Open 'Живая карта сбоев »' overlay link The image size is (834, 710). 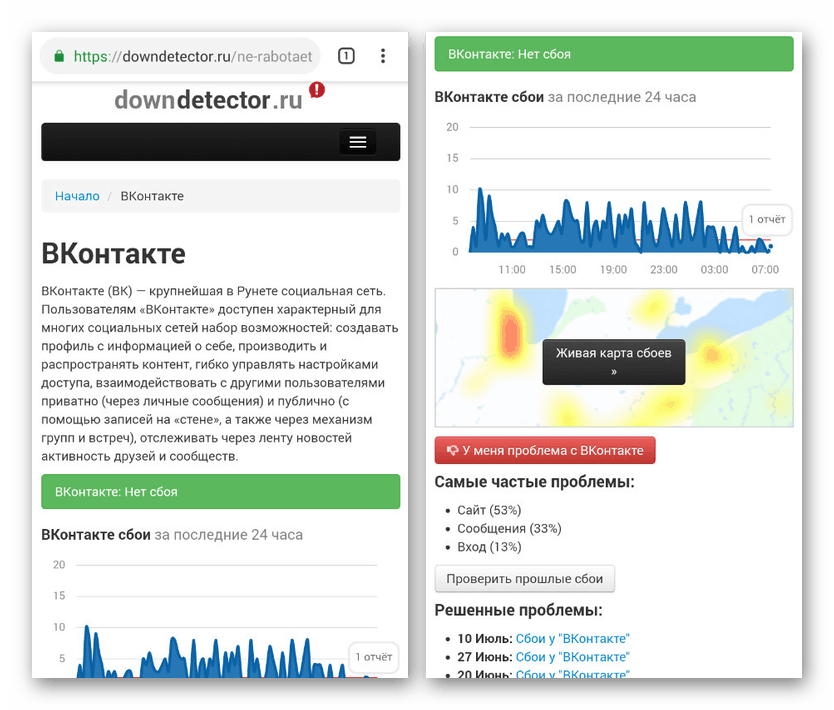[613, 362]
